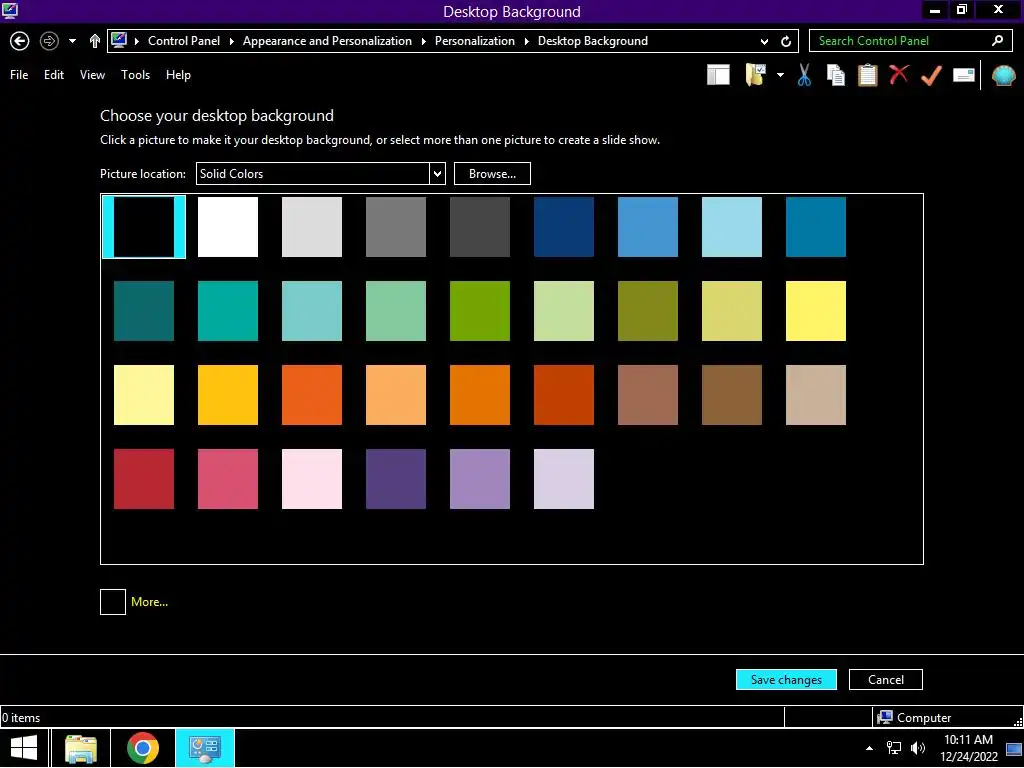Expand the arrow after Personalization breadcrumb
Viewport: 1024px width, 768px height.
click(x=526, y=41)
